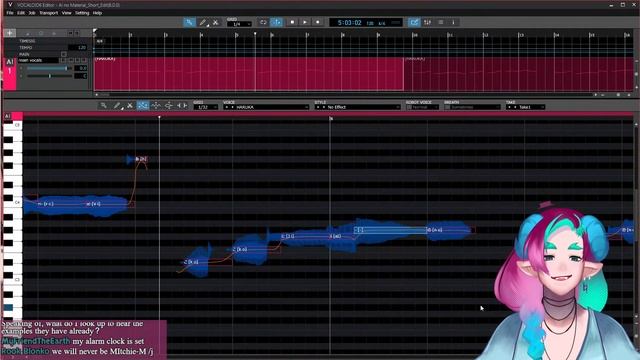Viewport: 640px width, 360px height.
Task: Select the scissors cut tool in the top toolbar
Action: [x=216, y=22]
